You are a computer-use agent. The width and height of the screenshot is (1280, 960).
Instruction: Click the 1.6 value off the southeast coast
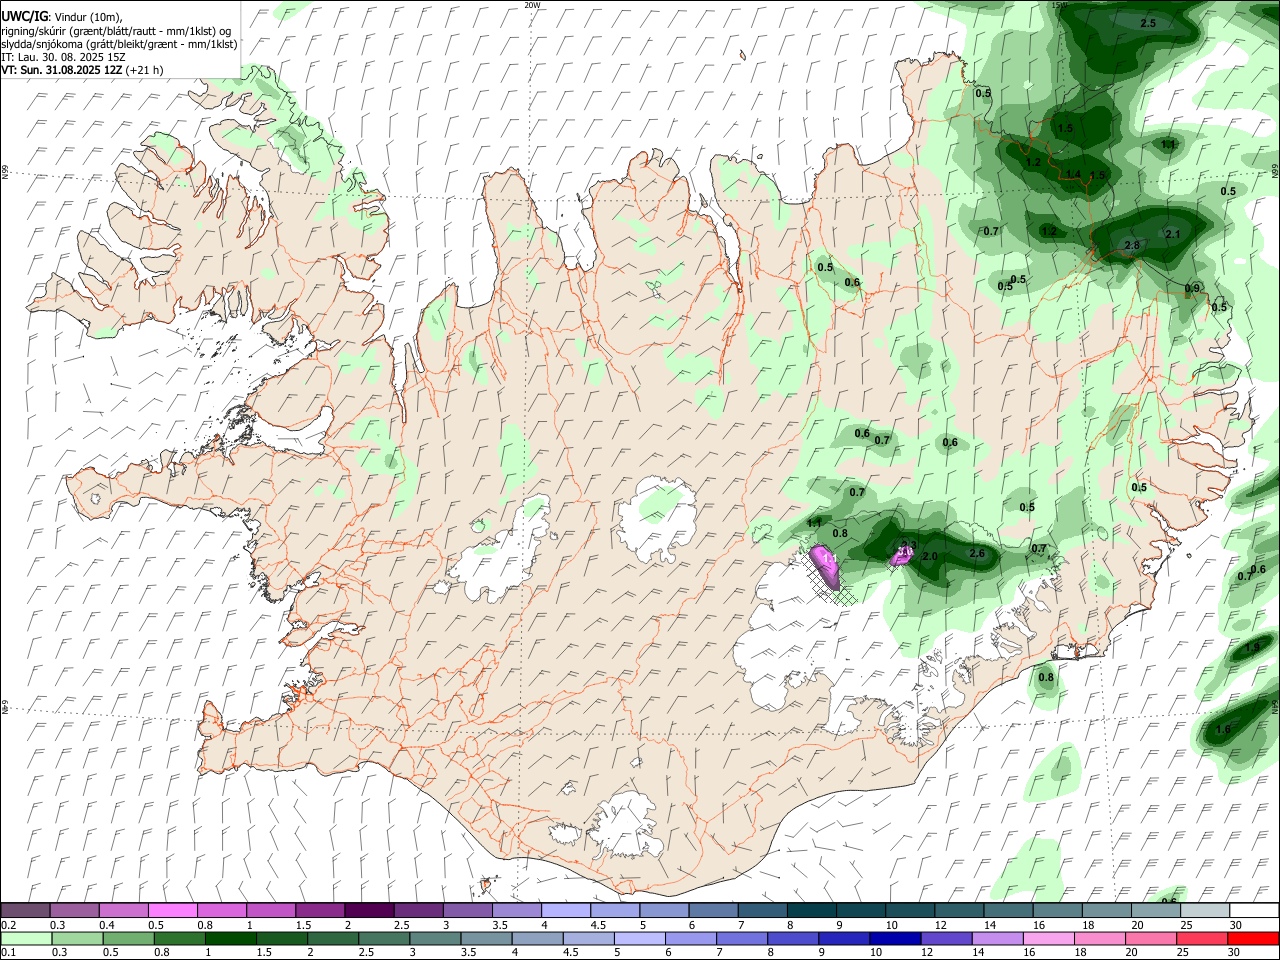pos(1223,729)
